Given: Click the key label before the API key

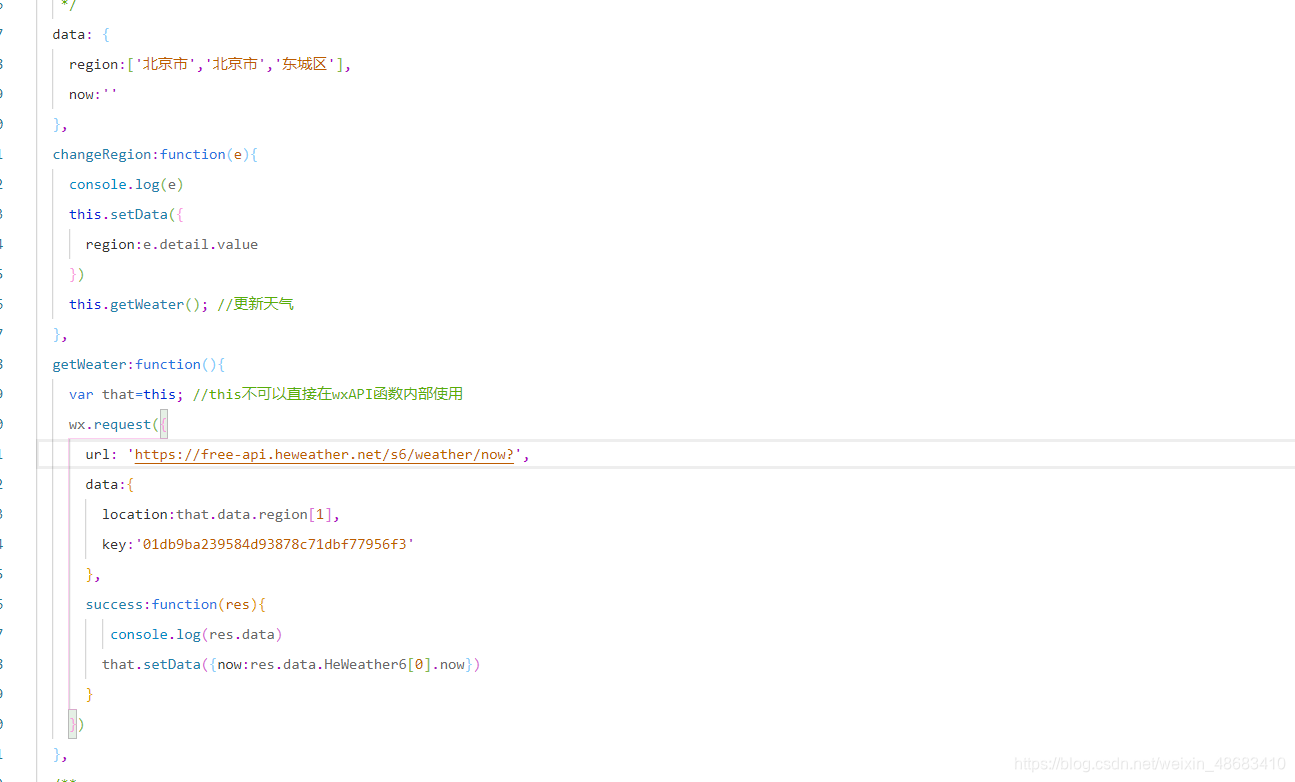Looking at the screenshot, I should click(114, 544).
